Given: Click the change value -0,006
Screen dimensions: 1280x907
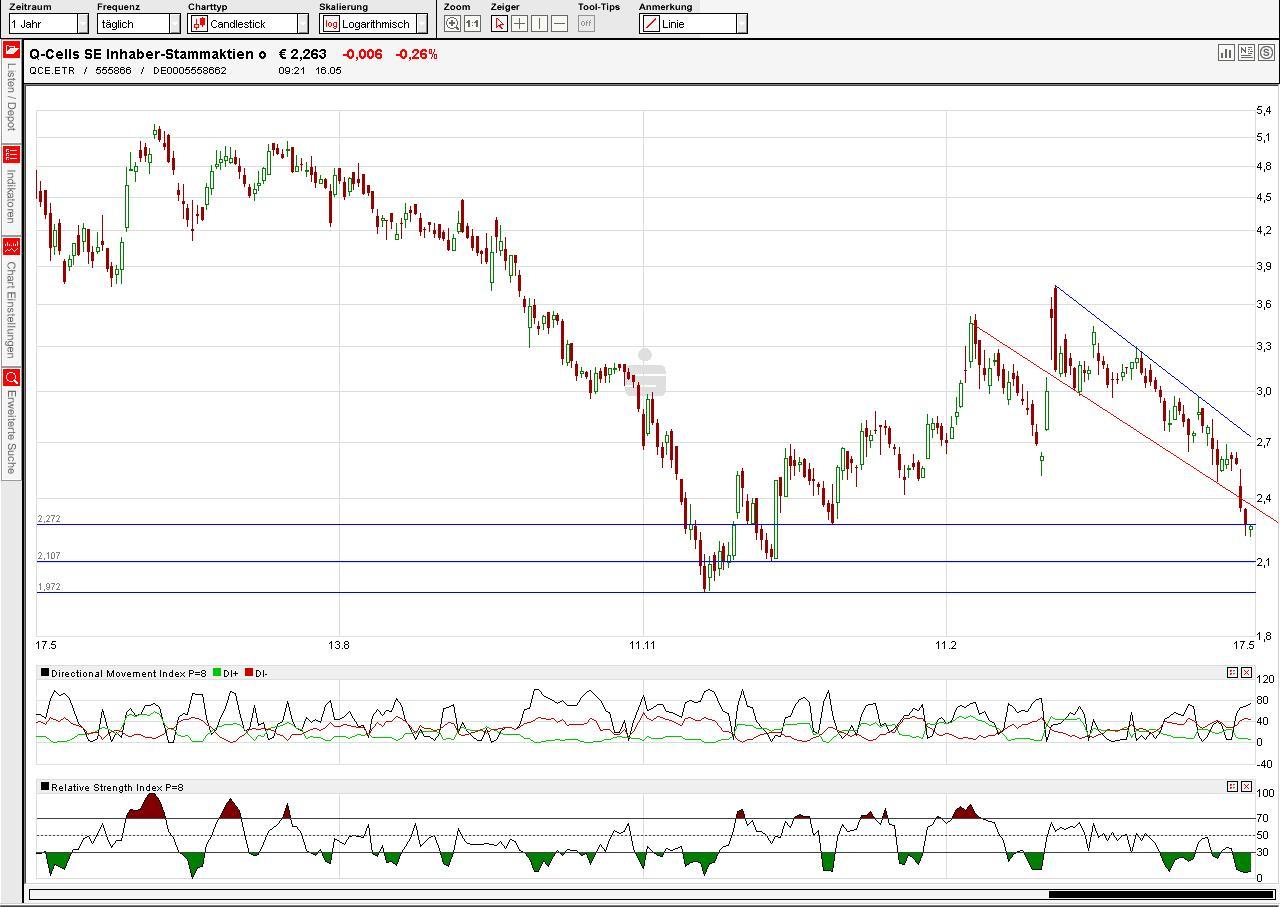Looking at the screenshot, I should pos(362,54).
